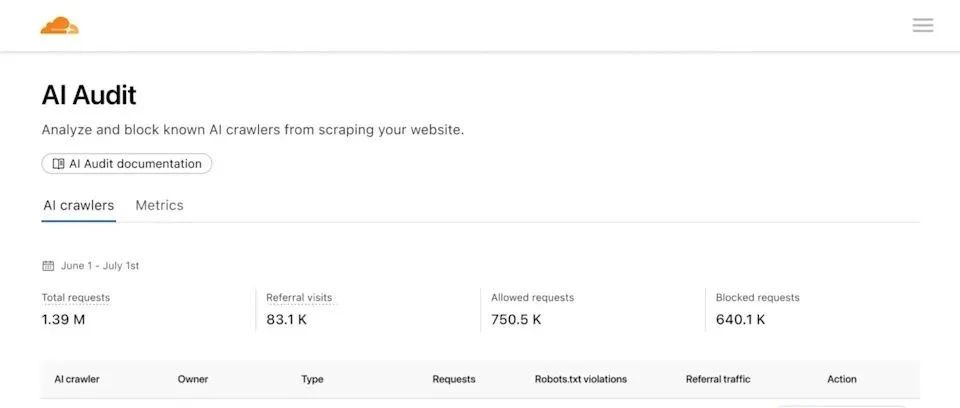
Task: Open the hamburger menu icon
Action: click(x=923, y=25)
